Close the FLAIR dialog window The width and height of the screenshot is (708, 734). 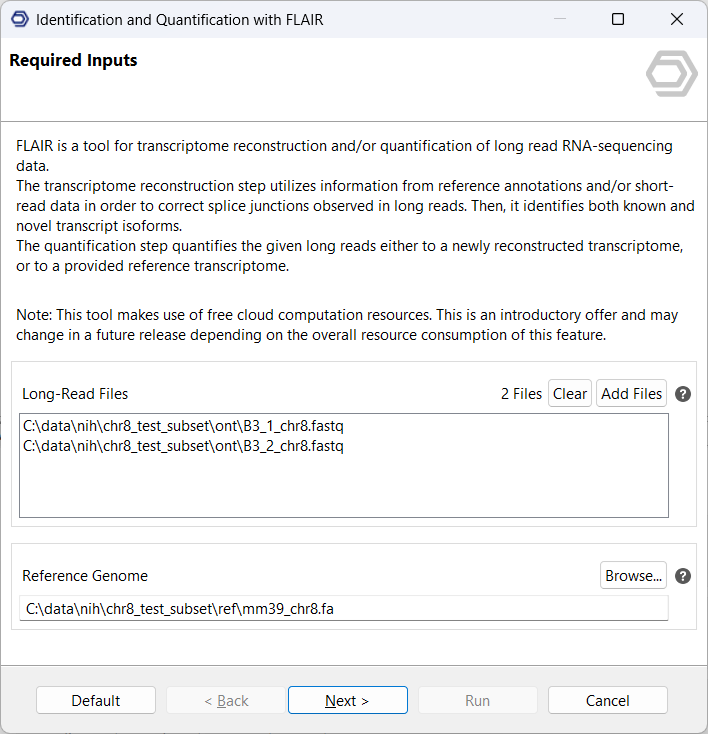pos(677,19)
